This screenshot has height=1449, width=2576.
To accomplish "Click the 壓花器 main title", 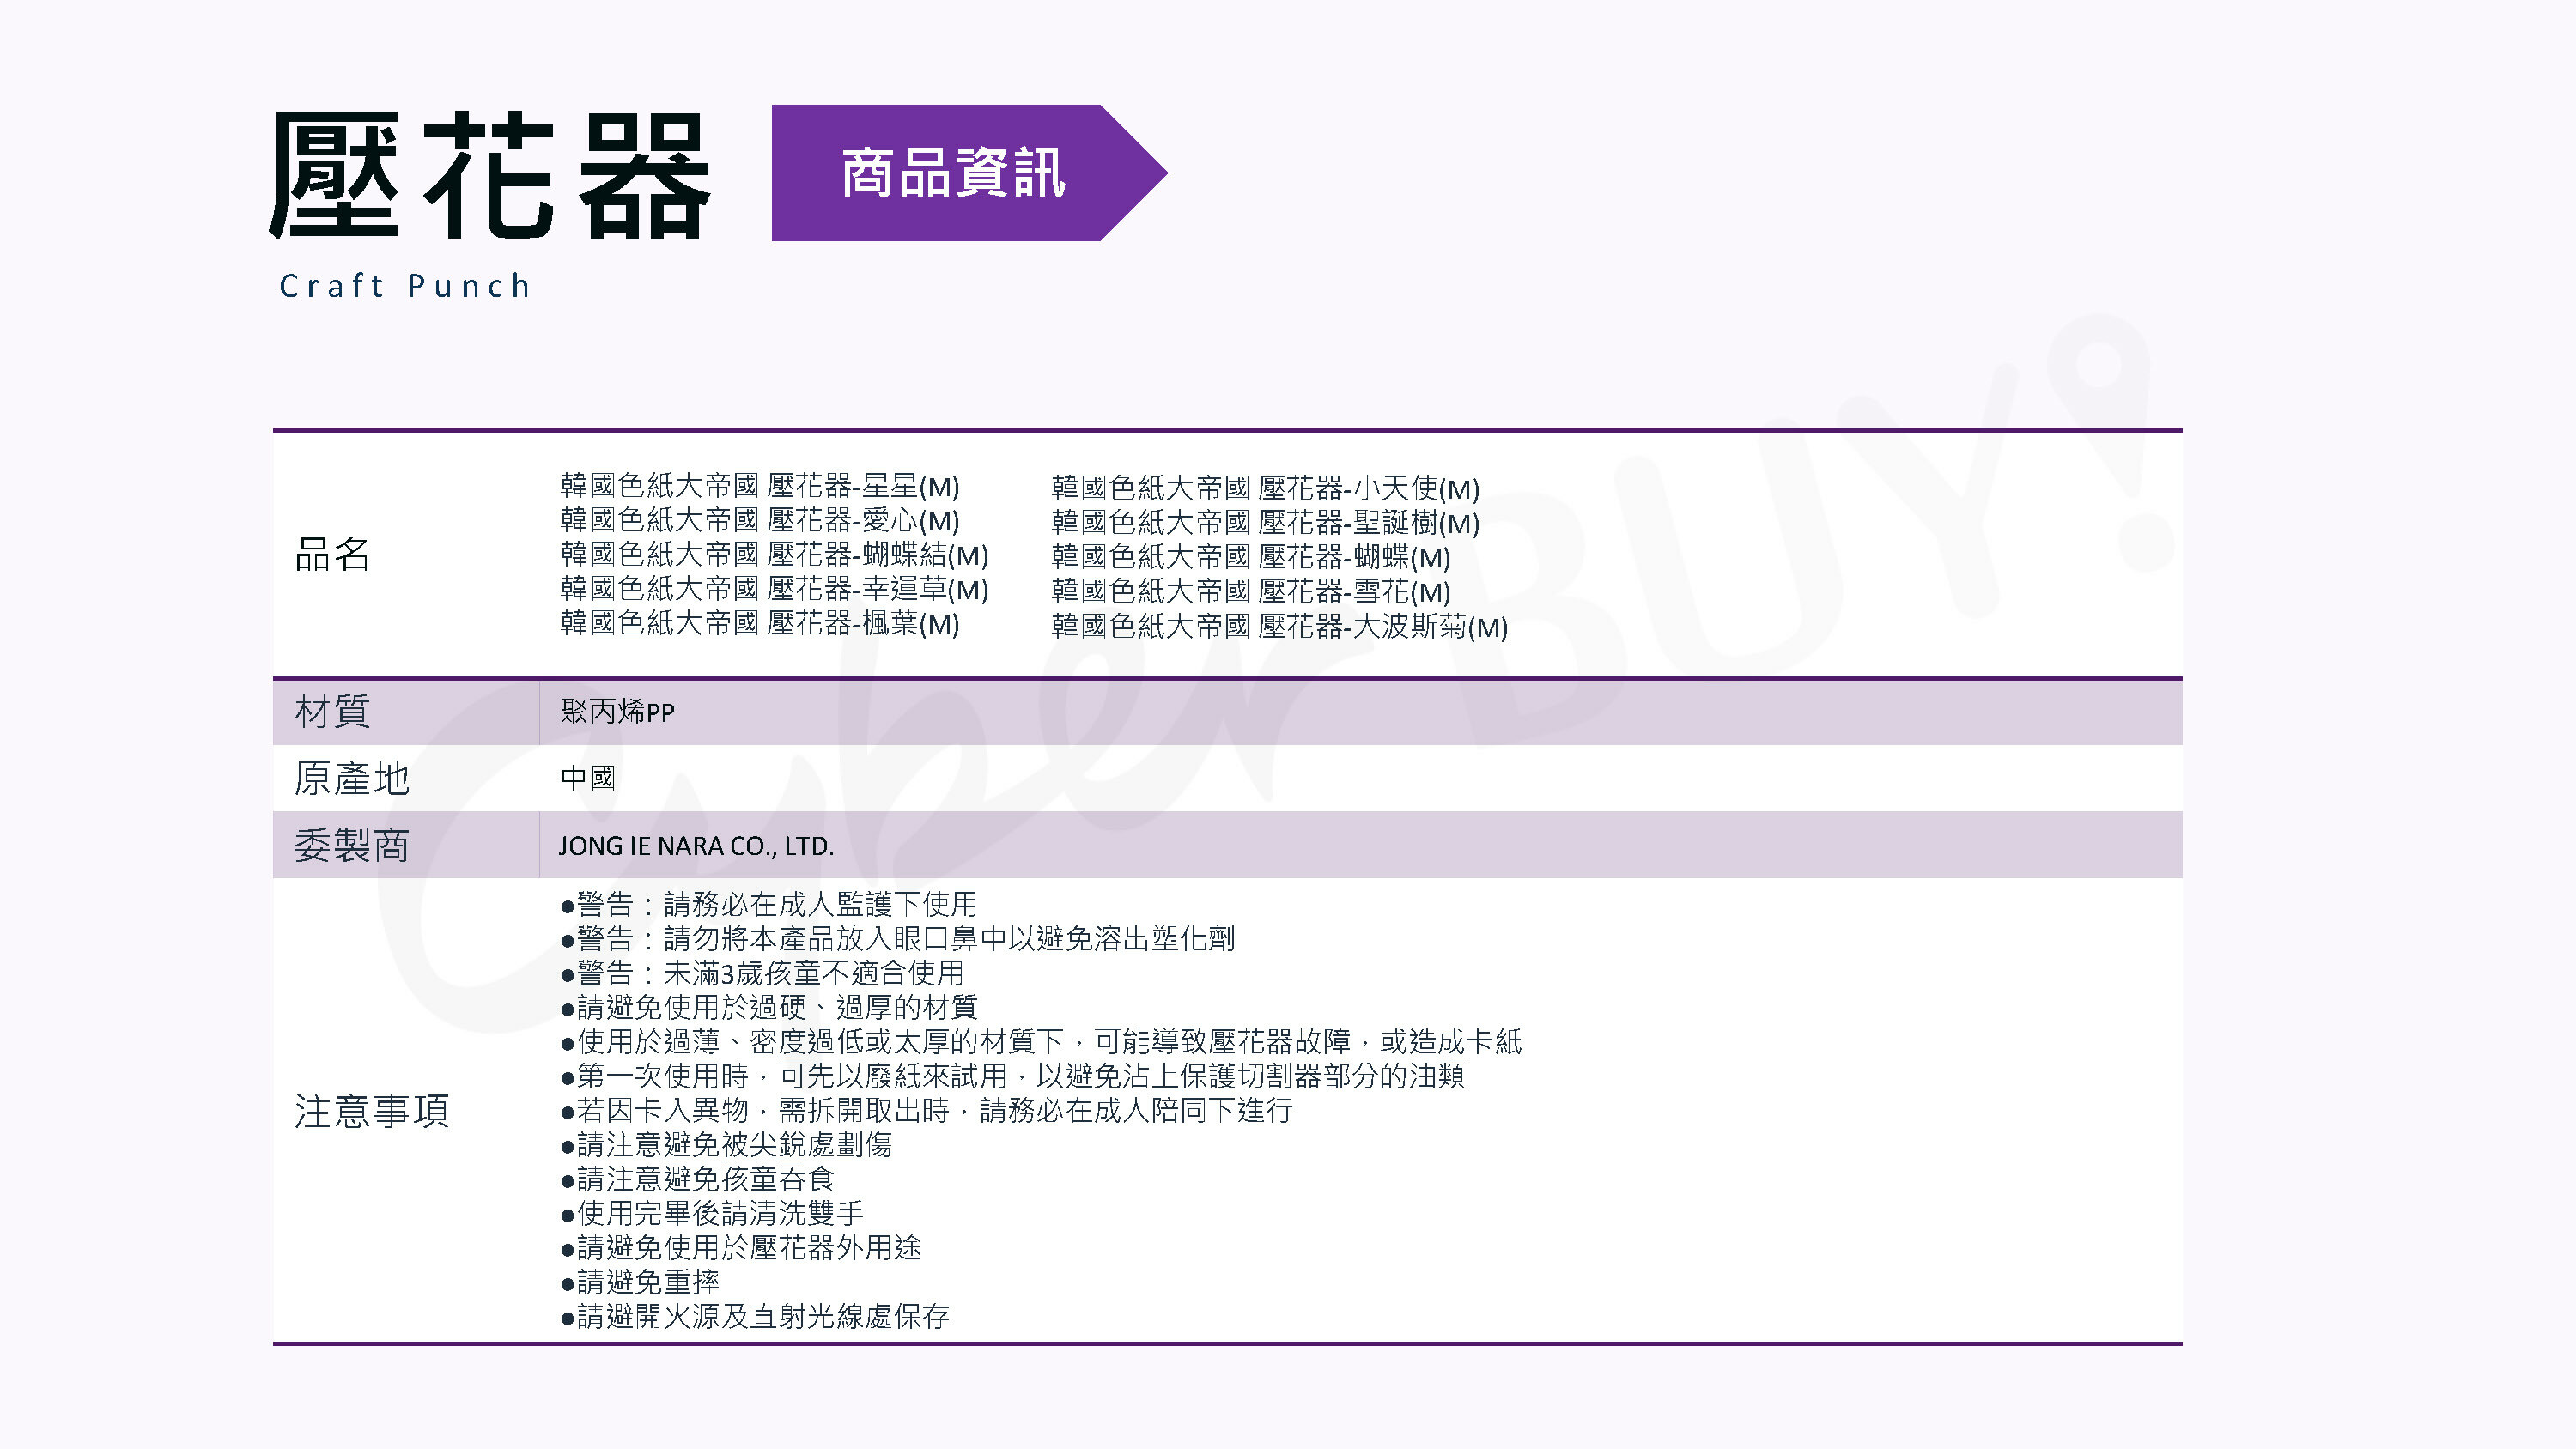I will [489, 176].
